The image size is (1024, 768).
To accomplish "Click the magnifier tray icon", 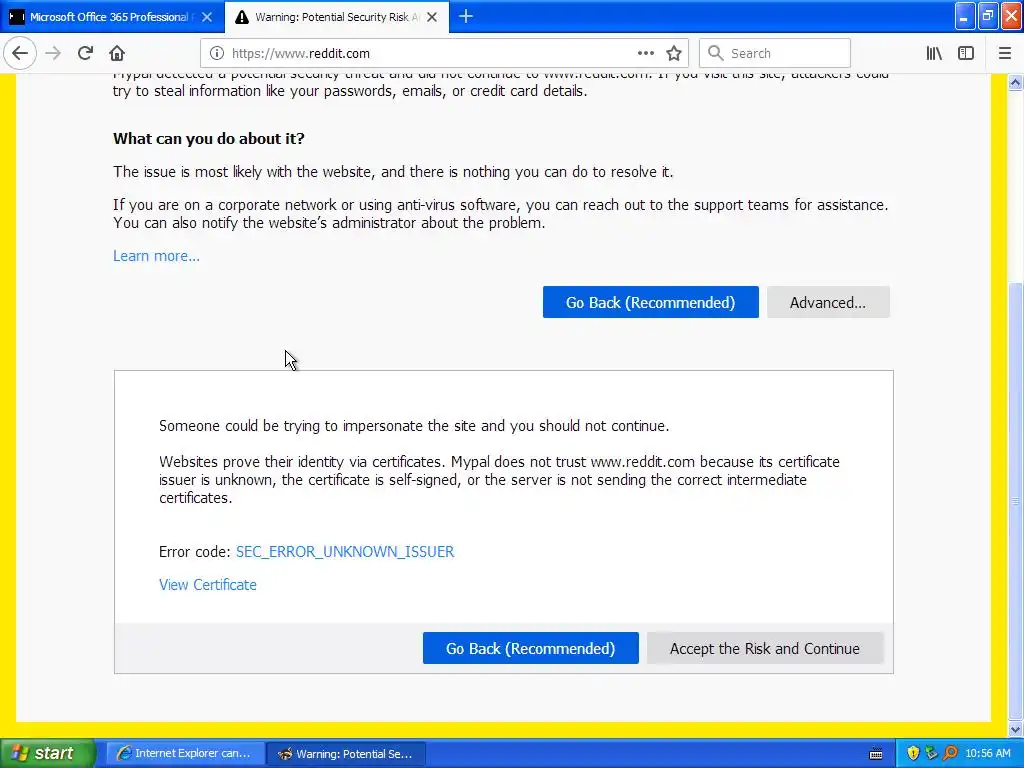I will 950,754.
